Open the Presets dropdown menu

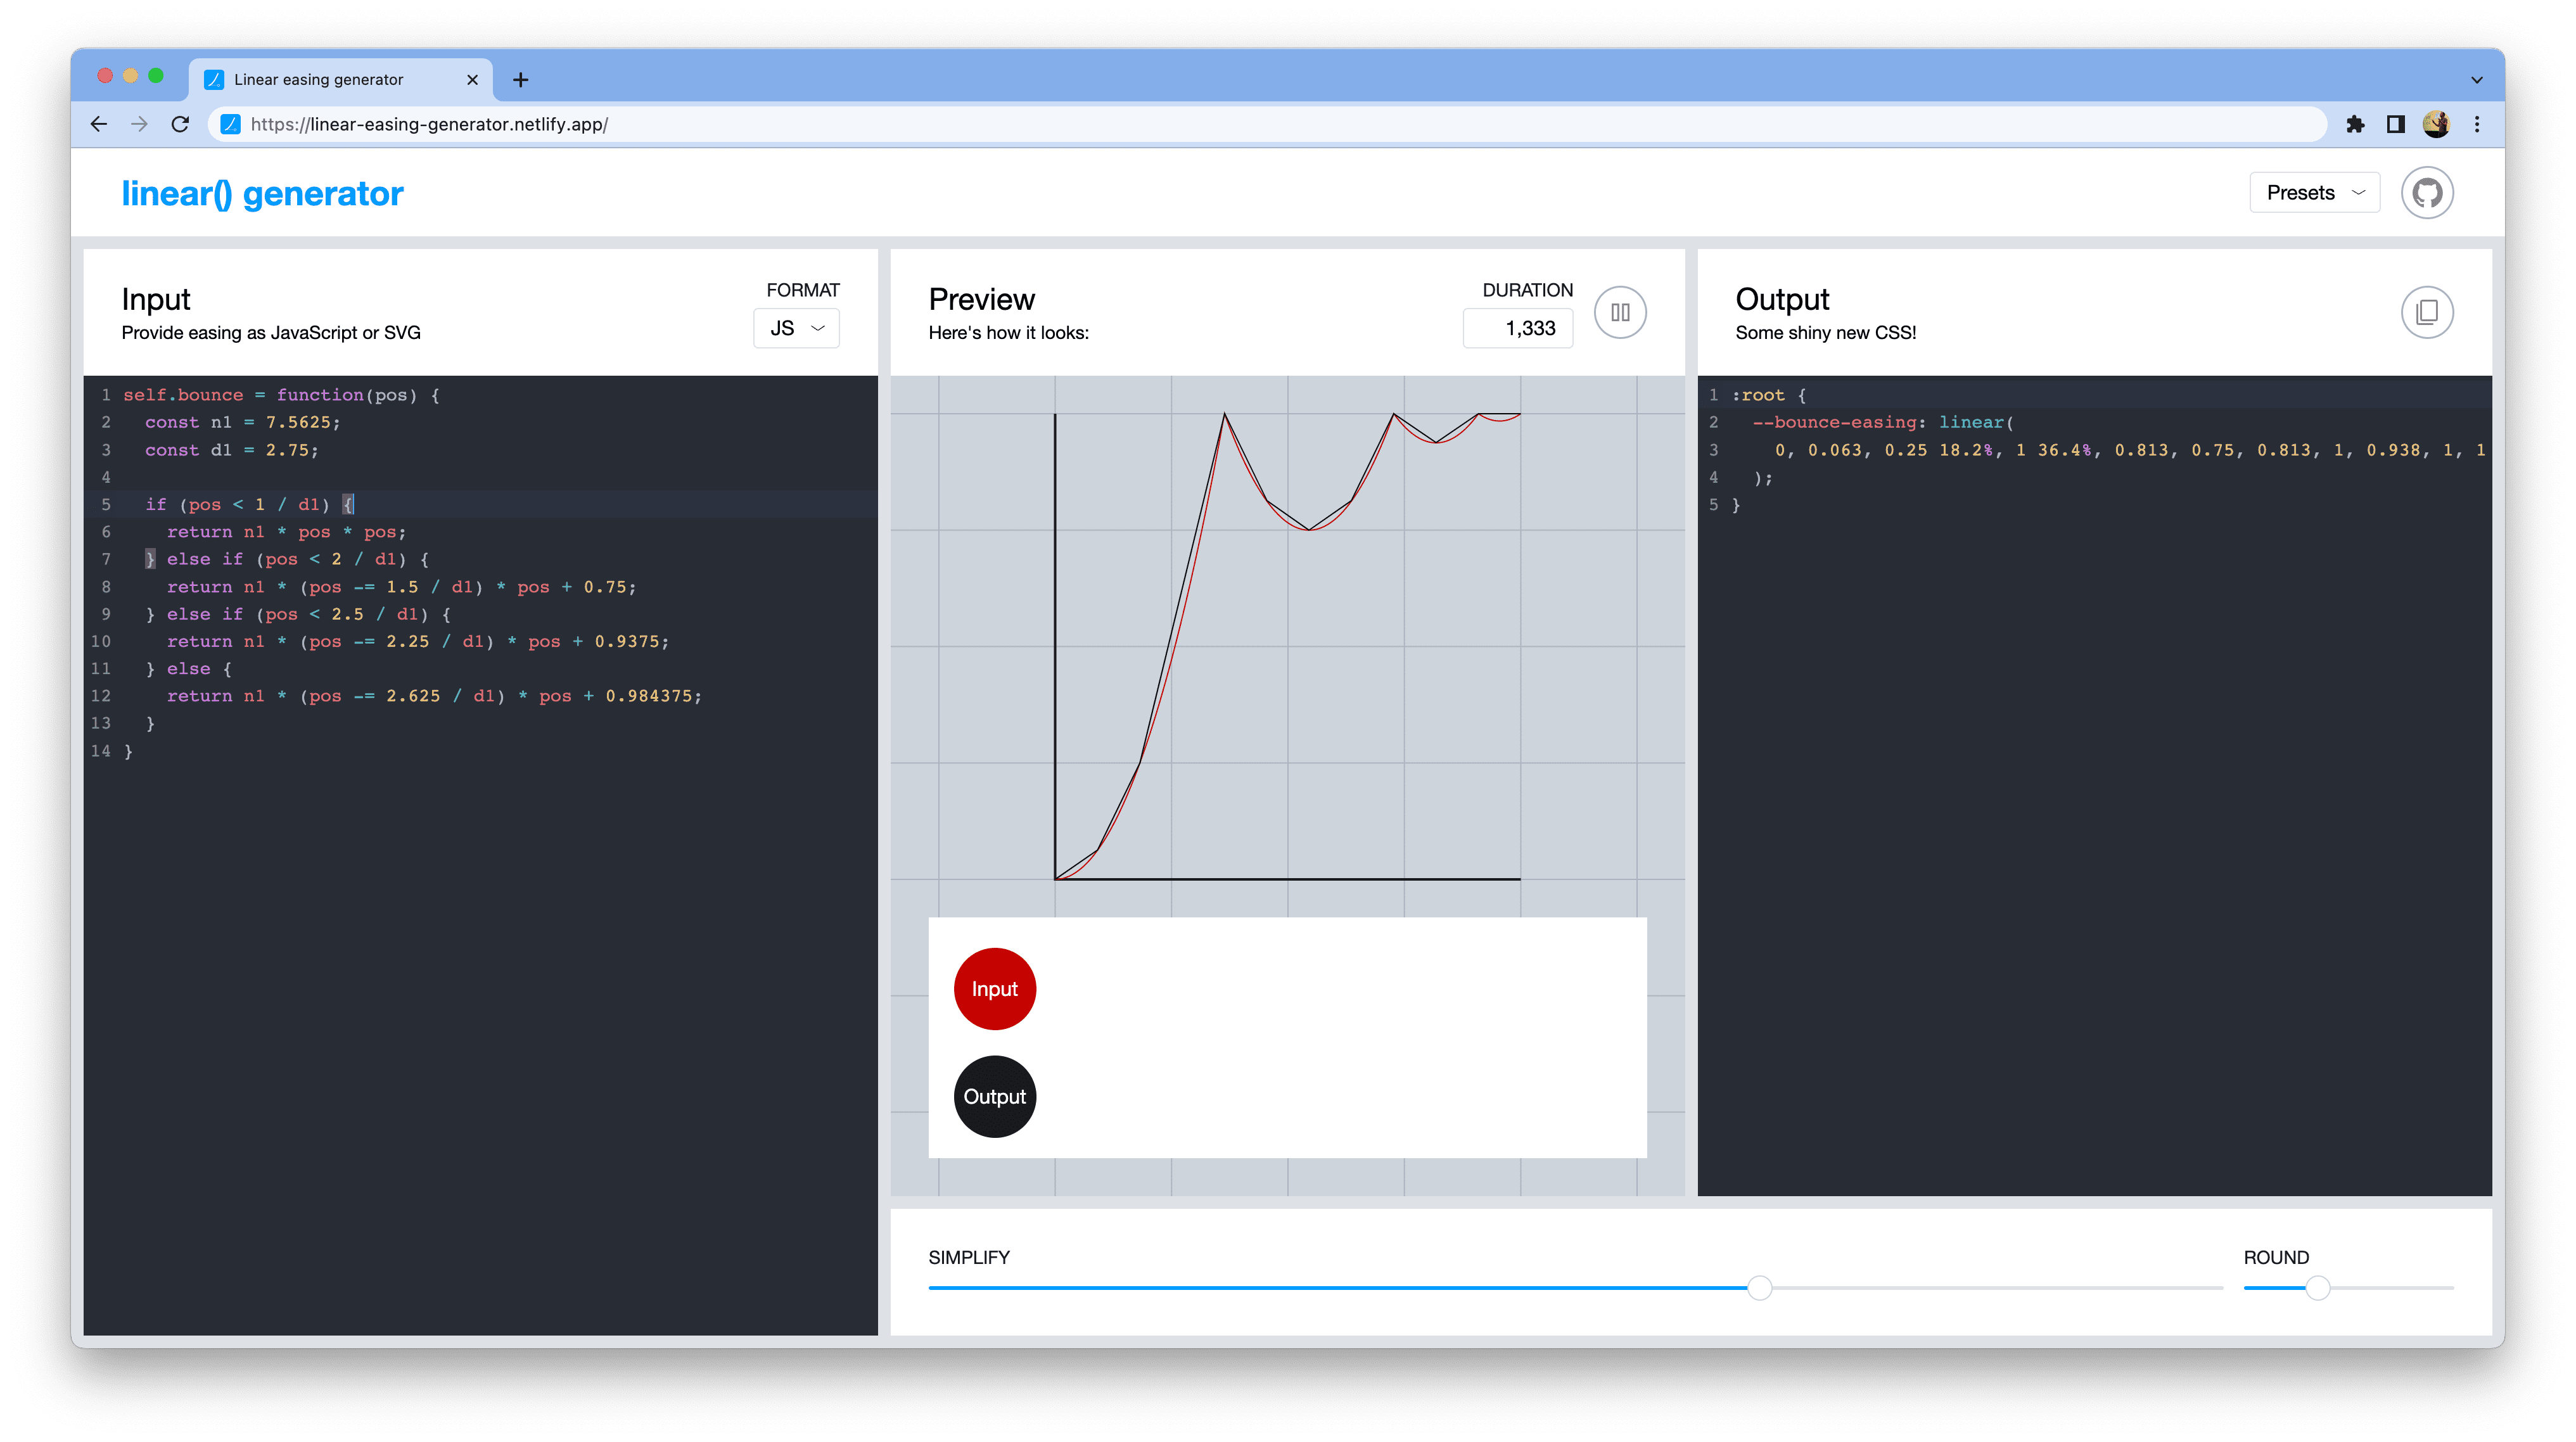click(2316, 191)
